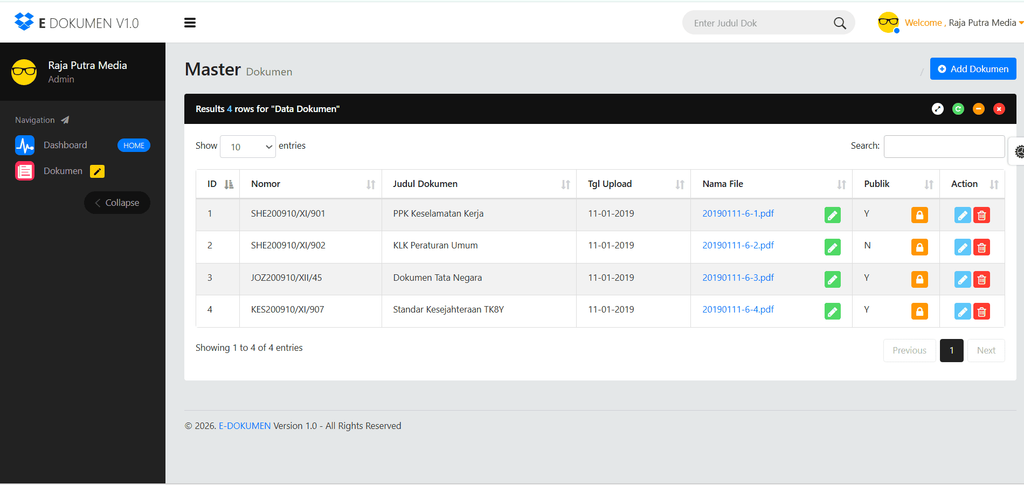Image resolution: width=1024 pixels, height=485 pixels.
Task: Open Dokumen in navigation
Action: pos(63,171)
